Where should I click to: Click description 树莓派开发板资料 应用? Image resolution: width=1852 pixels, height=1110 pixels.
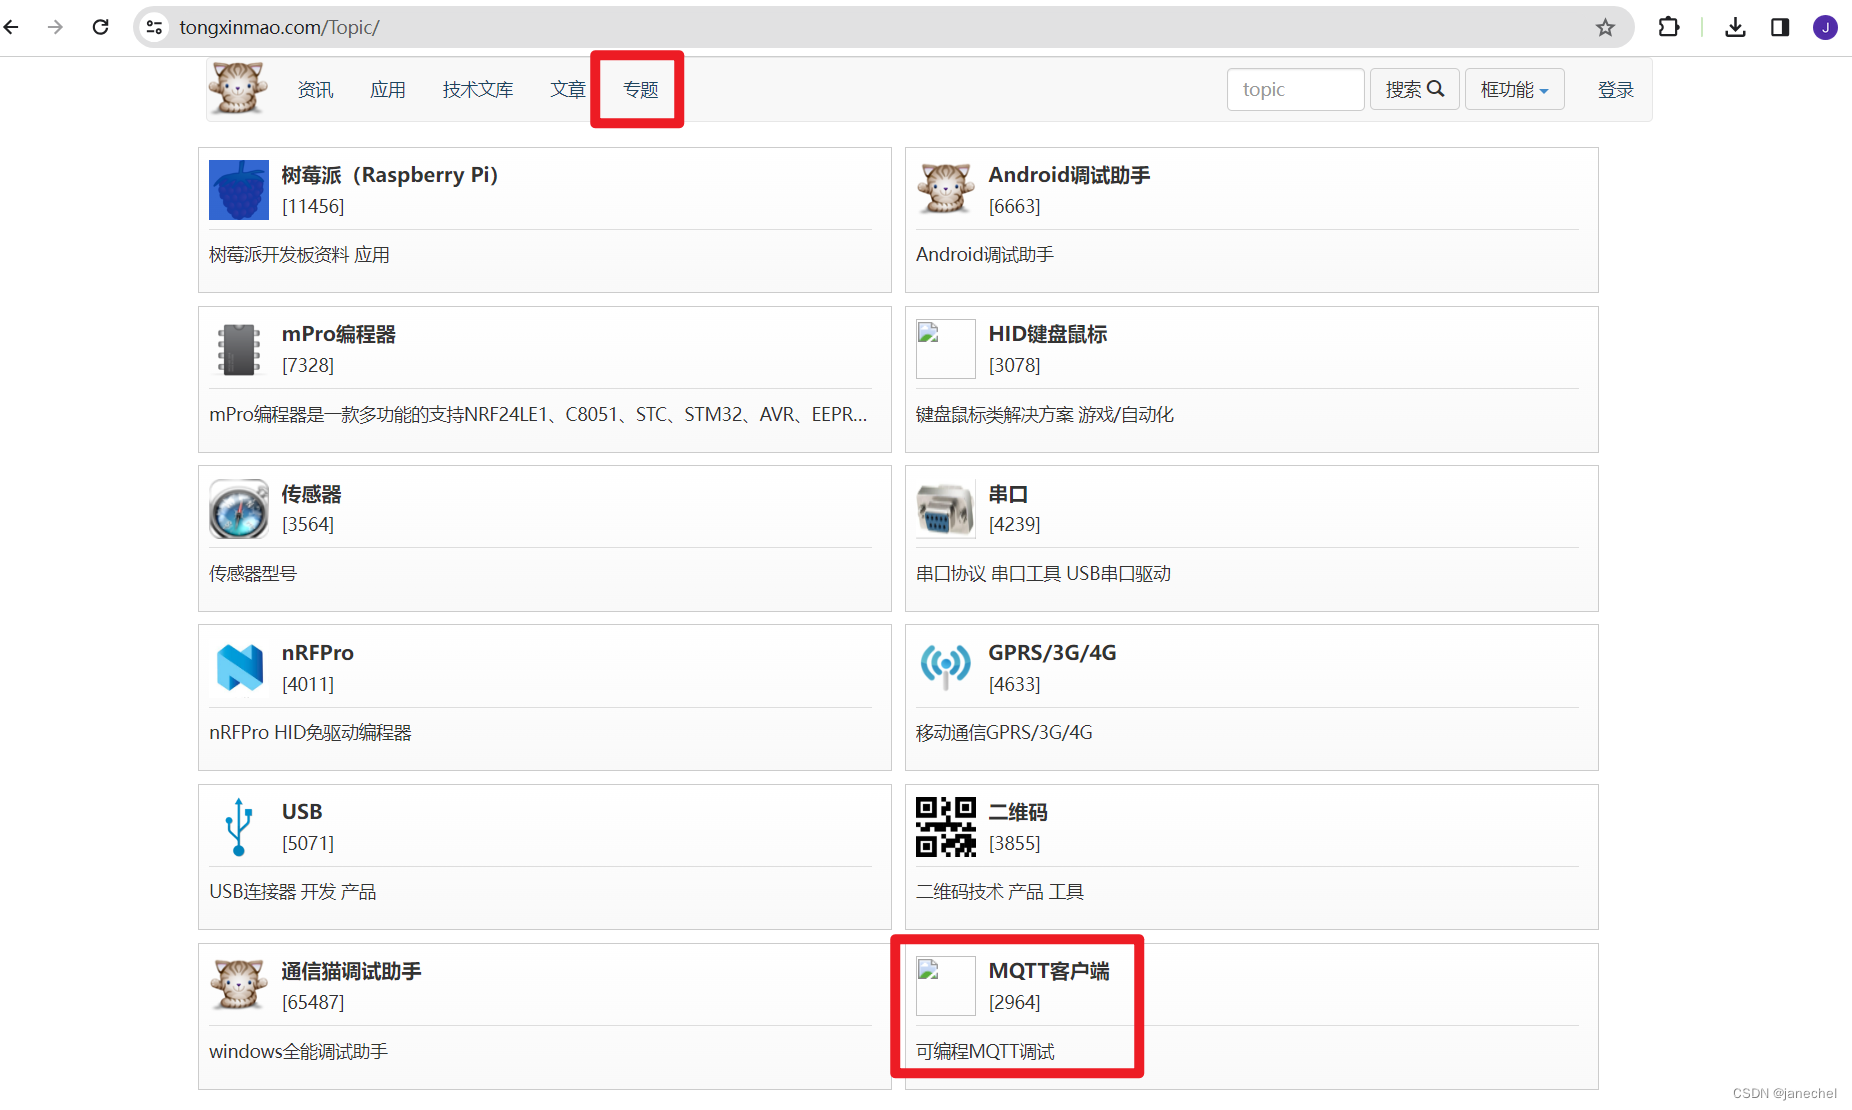299,255
